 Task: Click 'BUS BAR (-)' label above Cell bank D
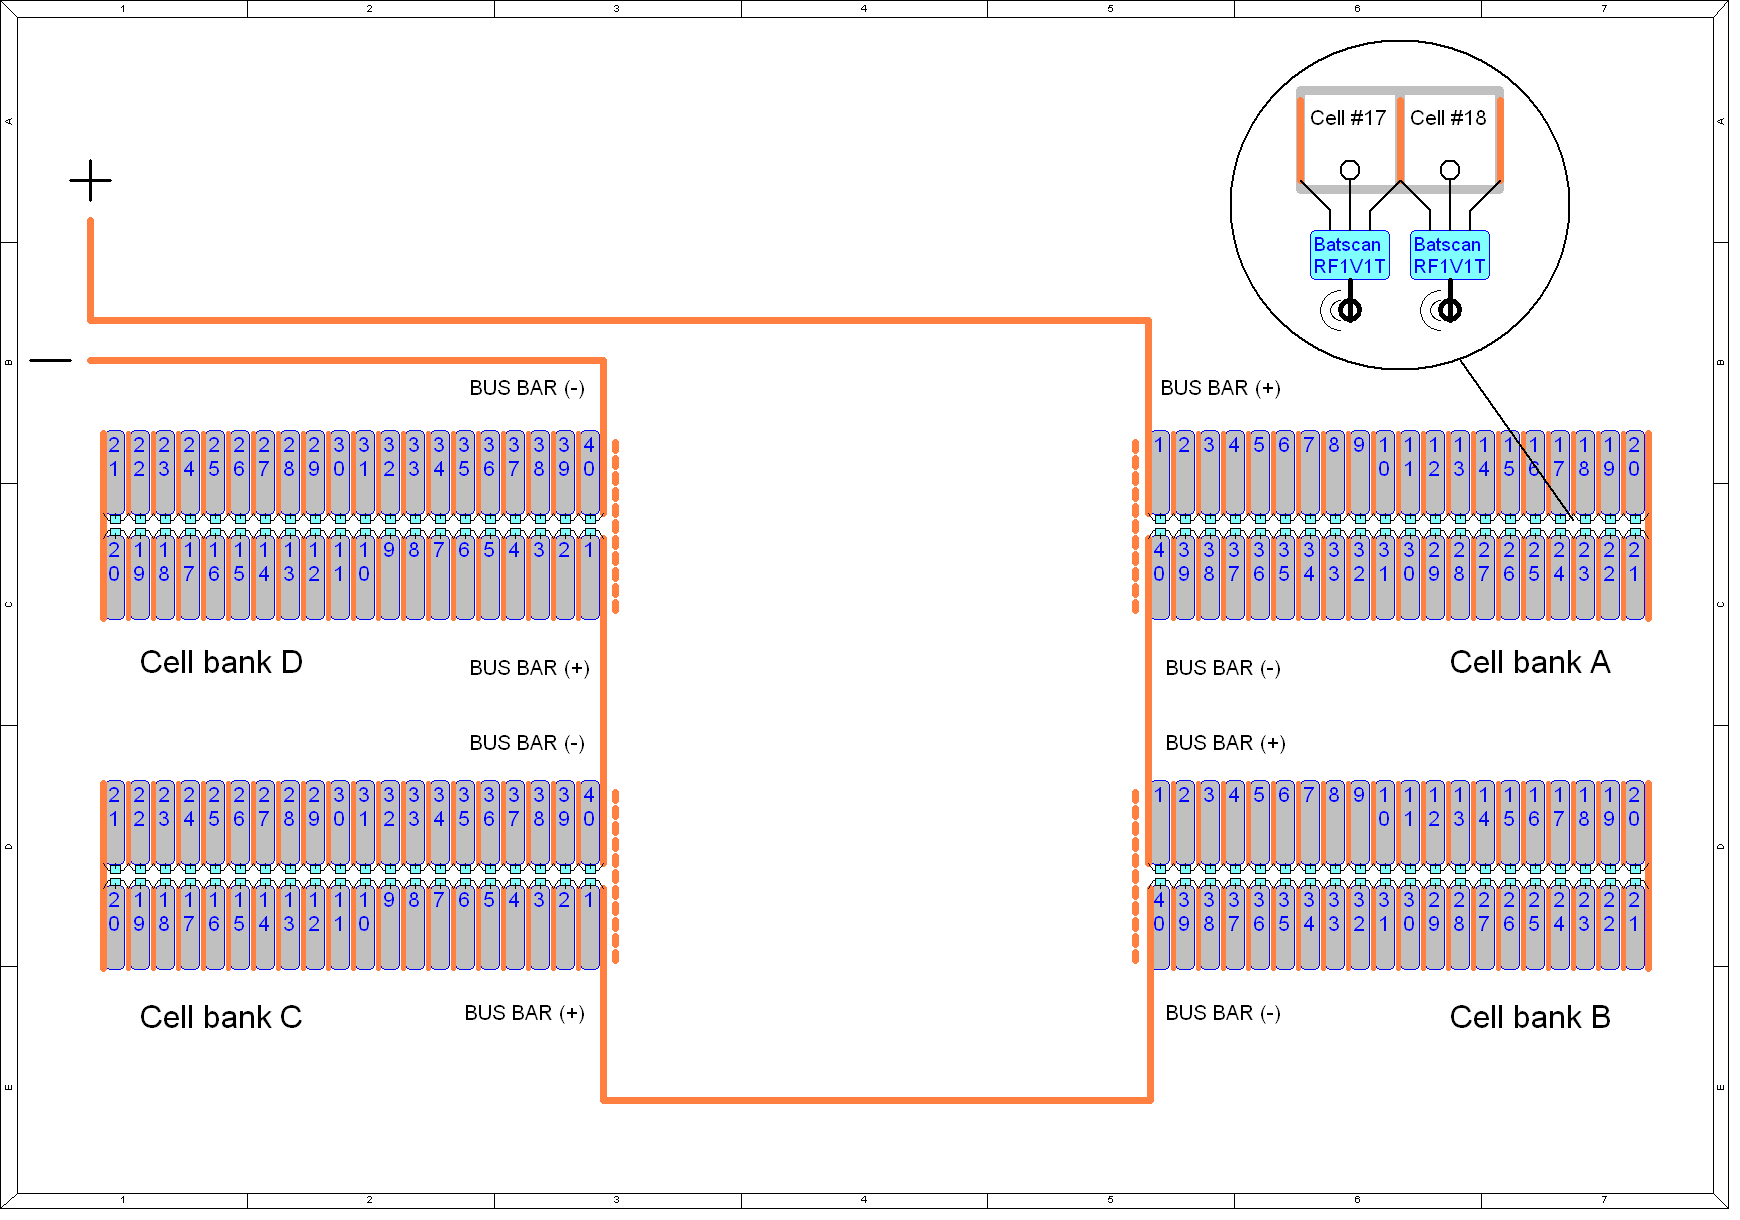[x=527, y=388]
